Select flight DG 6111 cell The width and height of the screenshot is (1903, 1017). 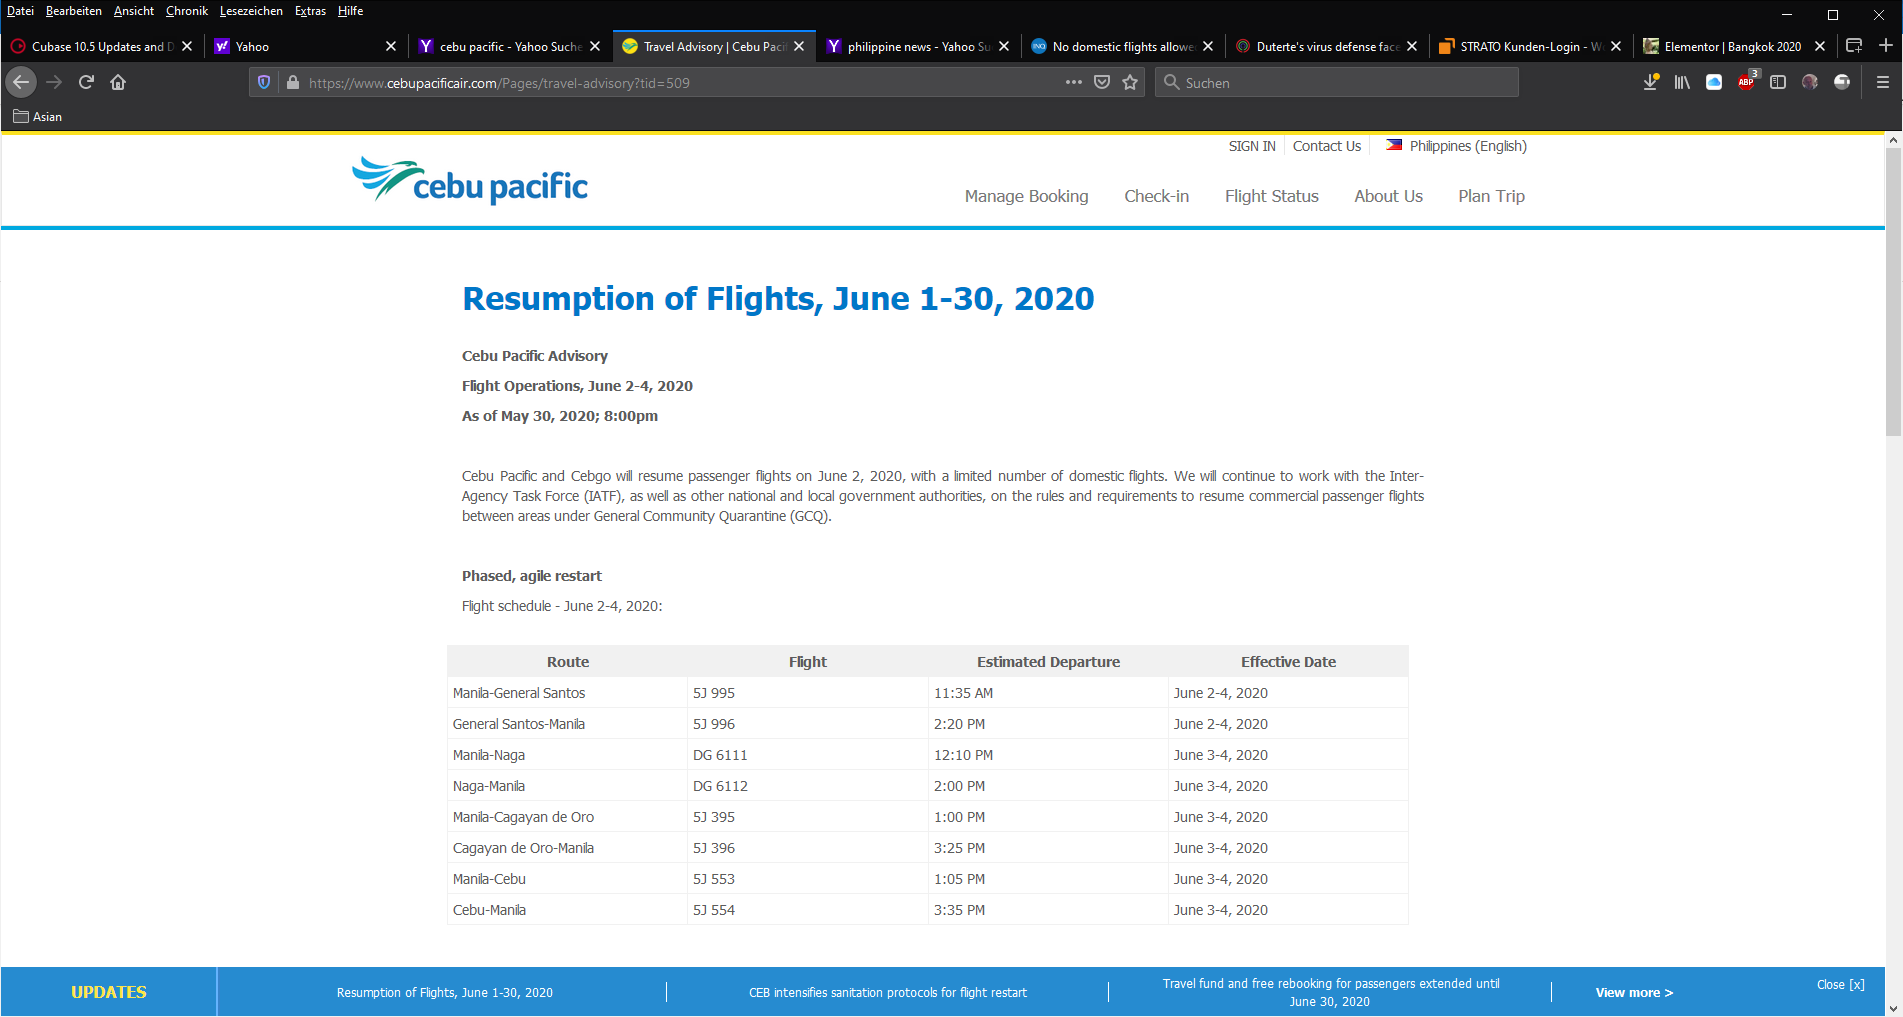pos(808,755)
